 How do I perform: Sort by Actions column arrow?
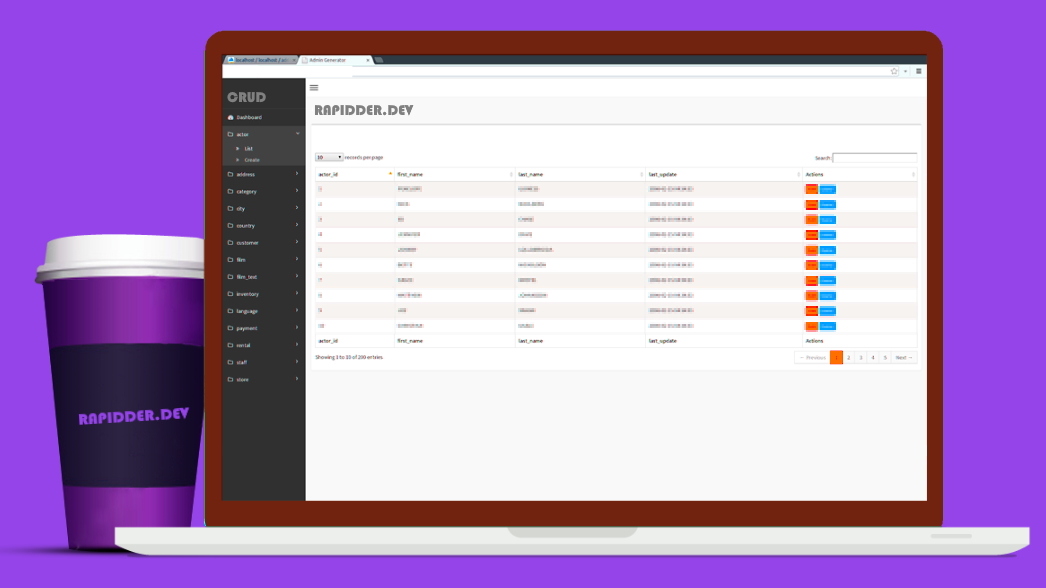pyautogui.click(x=913, y=174)
